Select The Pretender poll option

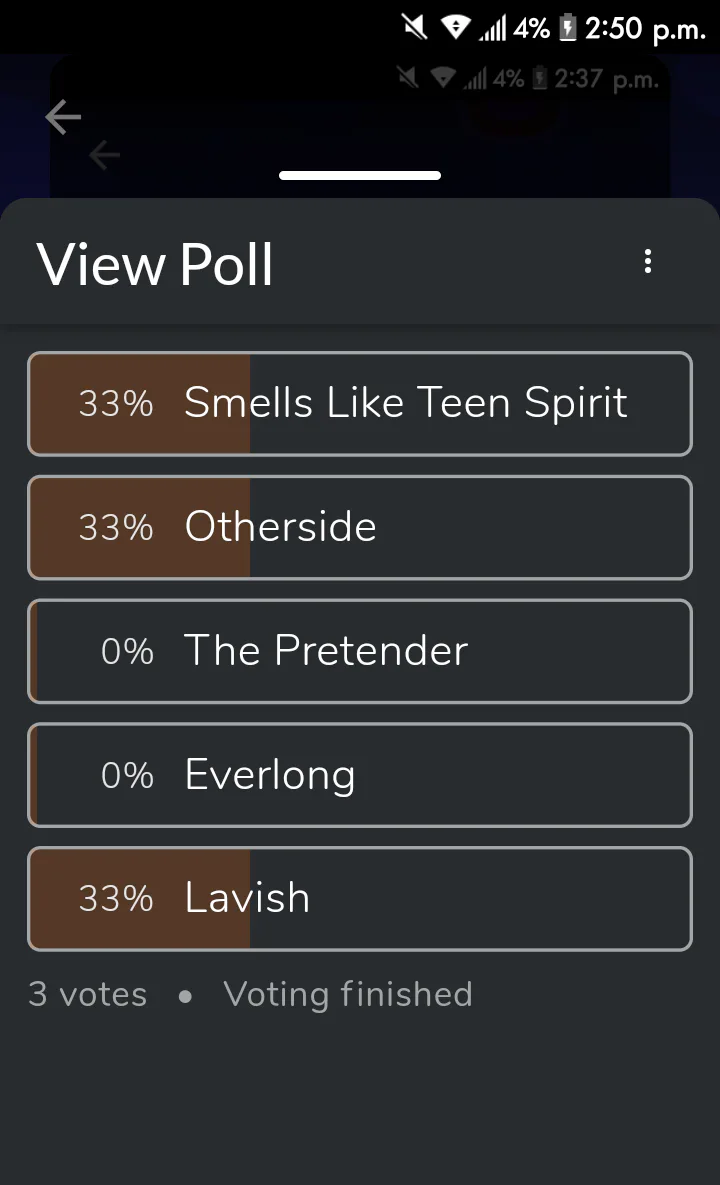tap(360, 651)
